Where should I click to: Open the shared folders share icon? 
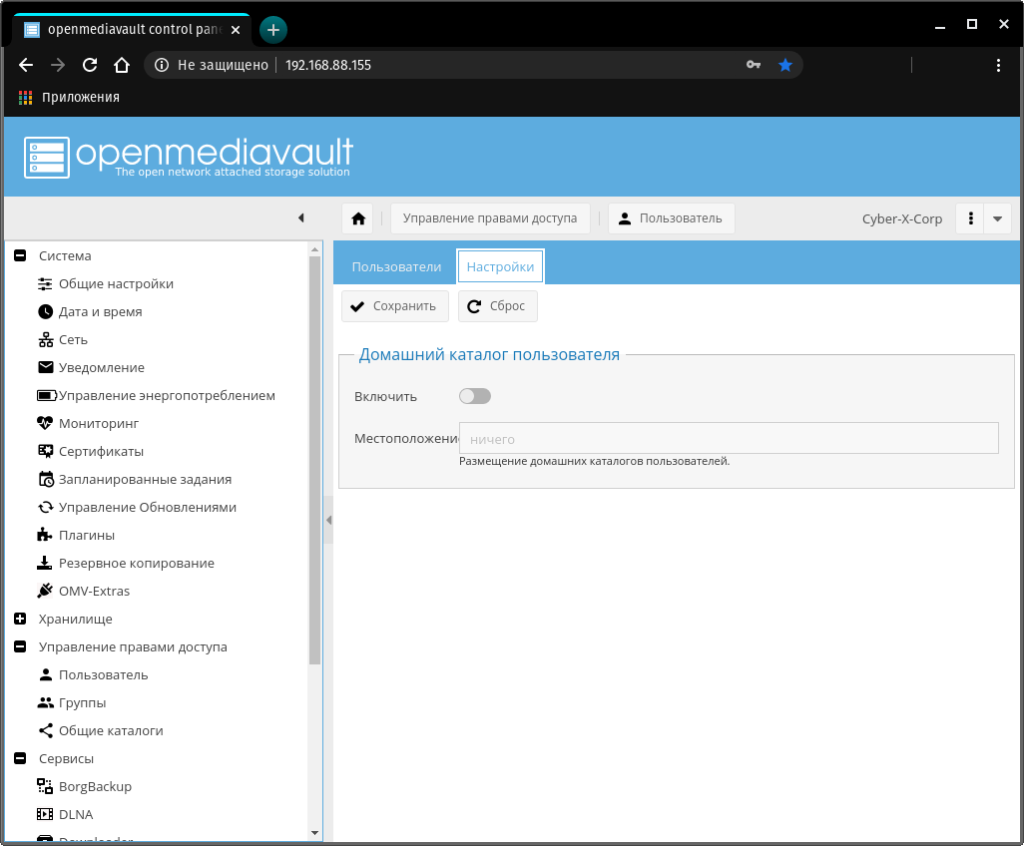coord(45,731)
